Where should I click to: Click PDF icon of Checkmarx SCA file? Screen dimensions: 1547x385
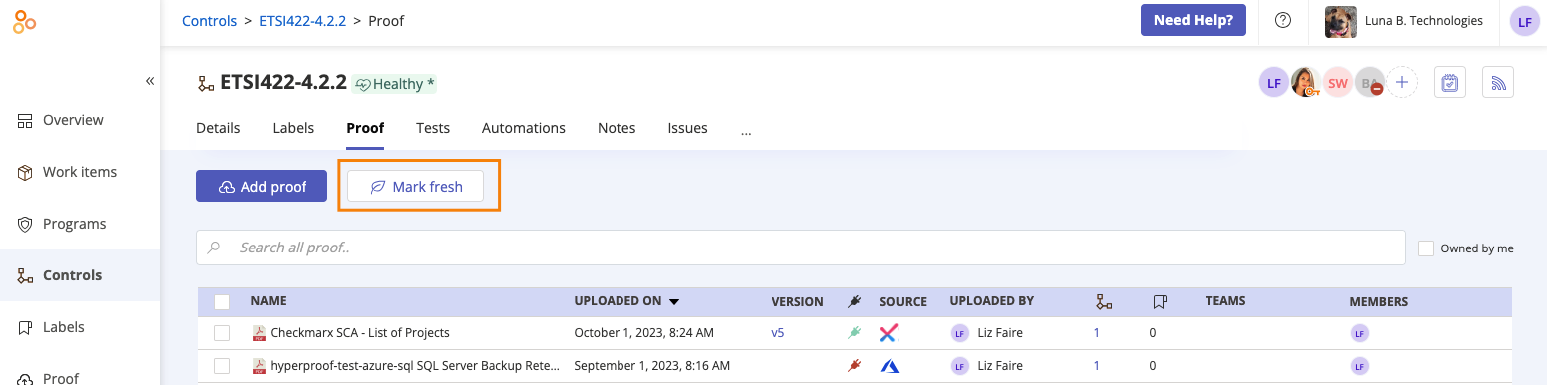click(x=259, y=333)
